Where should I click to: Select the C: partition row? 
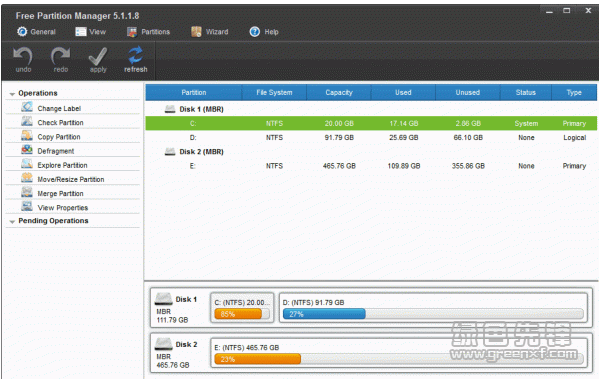click(371, 123)
